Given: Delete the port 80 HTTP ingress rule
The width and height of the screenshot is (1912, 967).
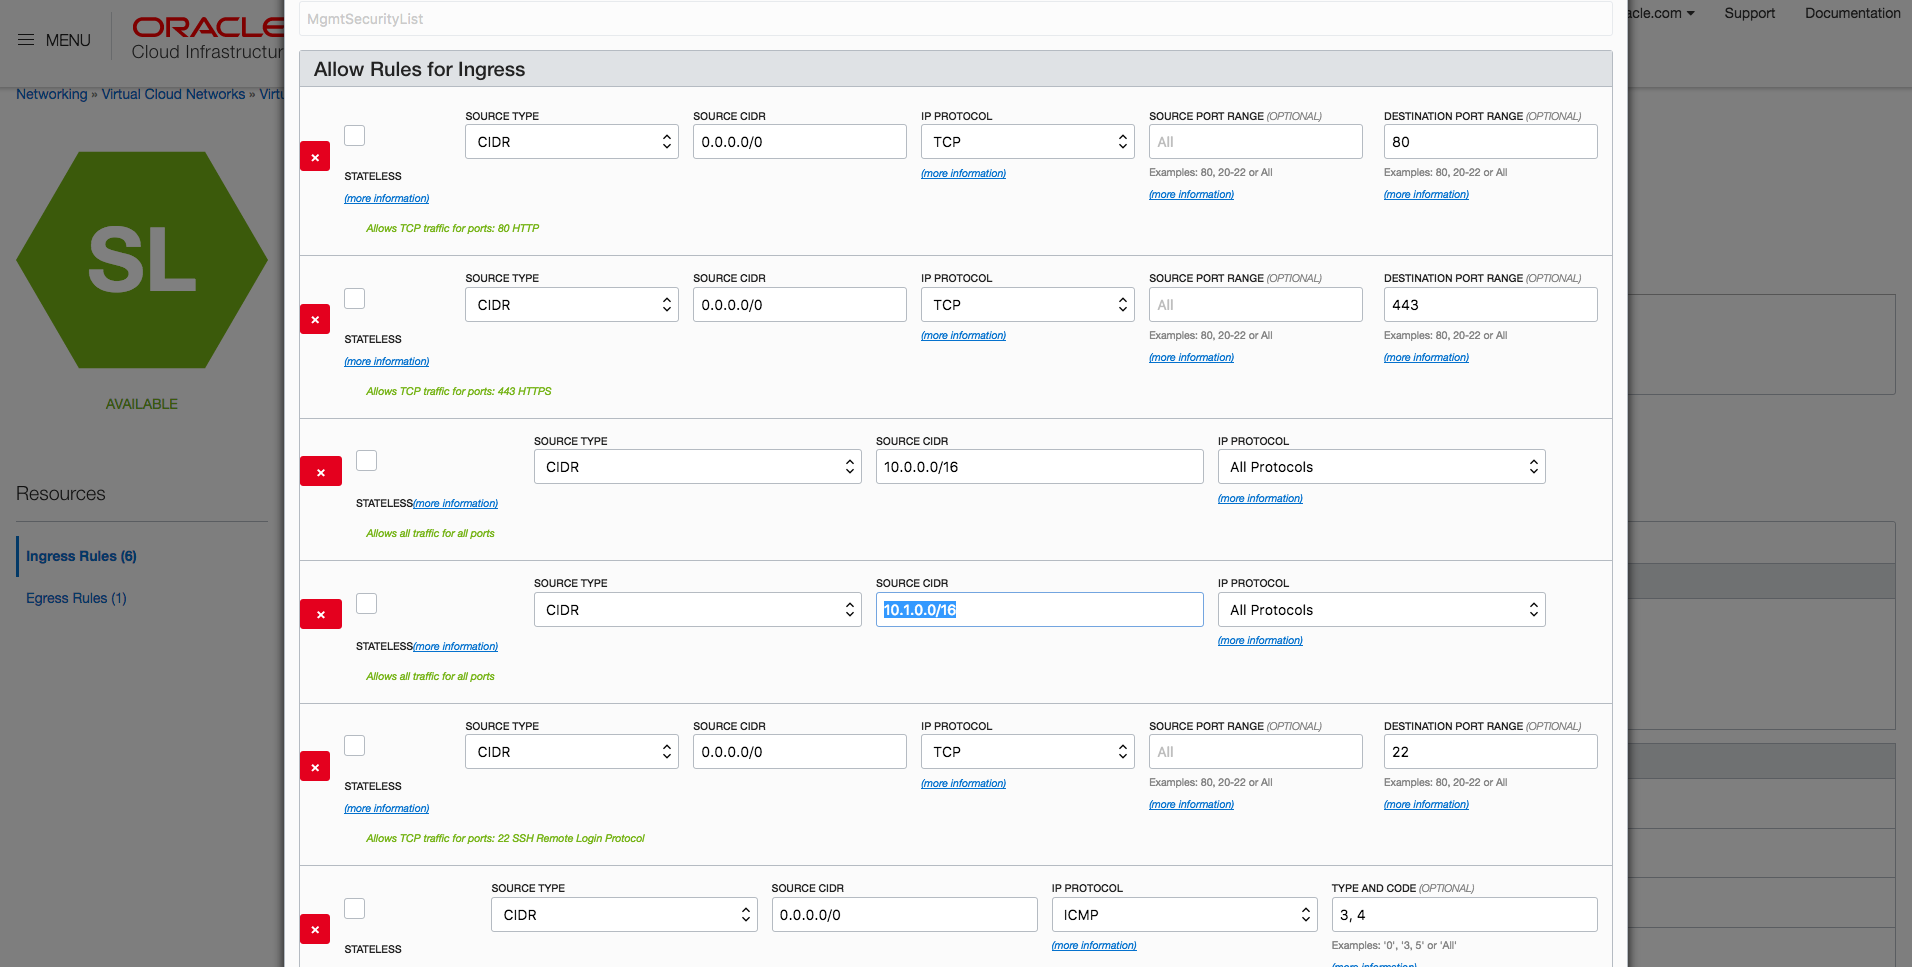Looking at the screenshot, I should coord(315,157).
